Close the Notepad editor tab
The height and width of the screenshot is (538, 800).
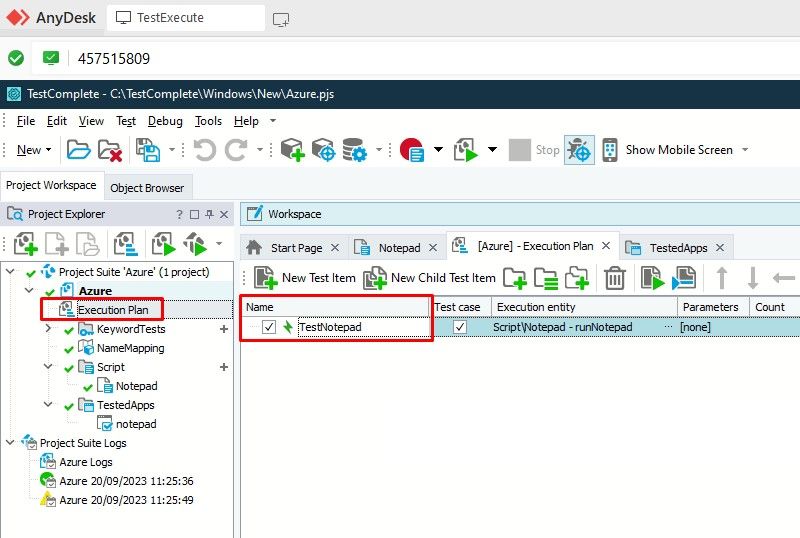point(434,247)
